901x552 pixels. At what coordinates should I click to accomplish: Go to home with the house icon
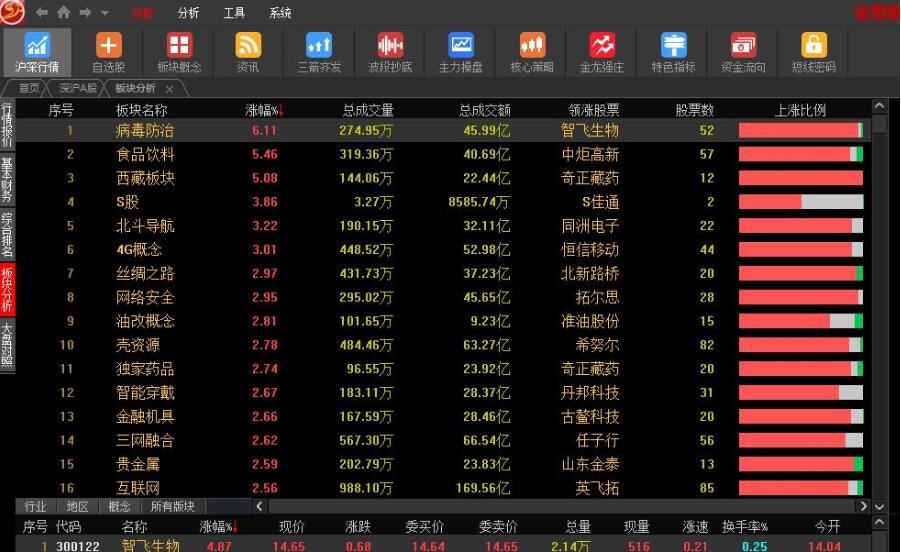64,12
